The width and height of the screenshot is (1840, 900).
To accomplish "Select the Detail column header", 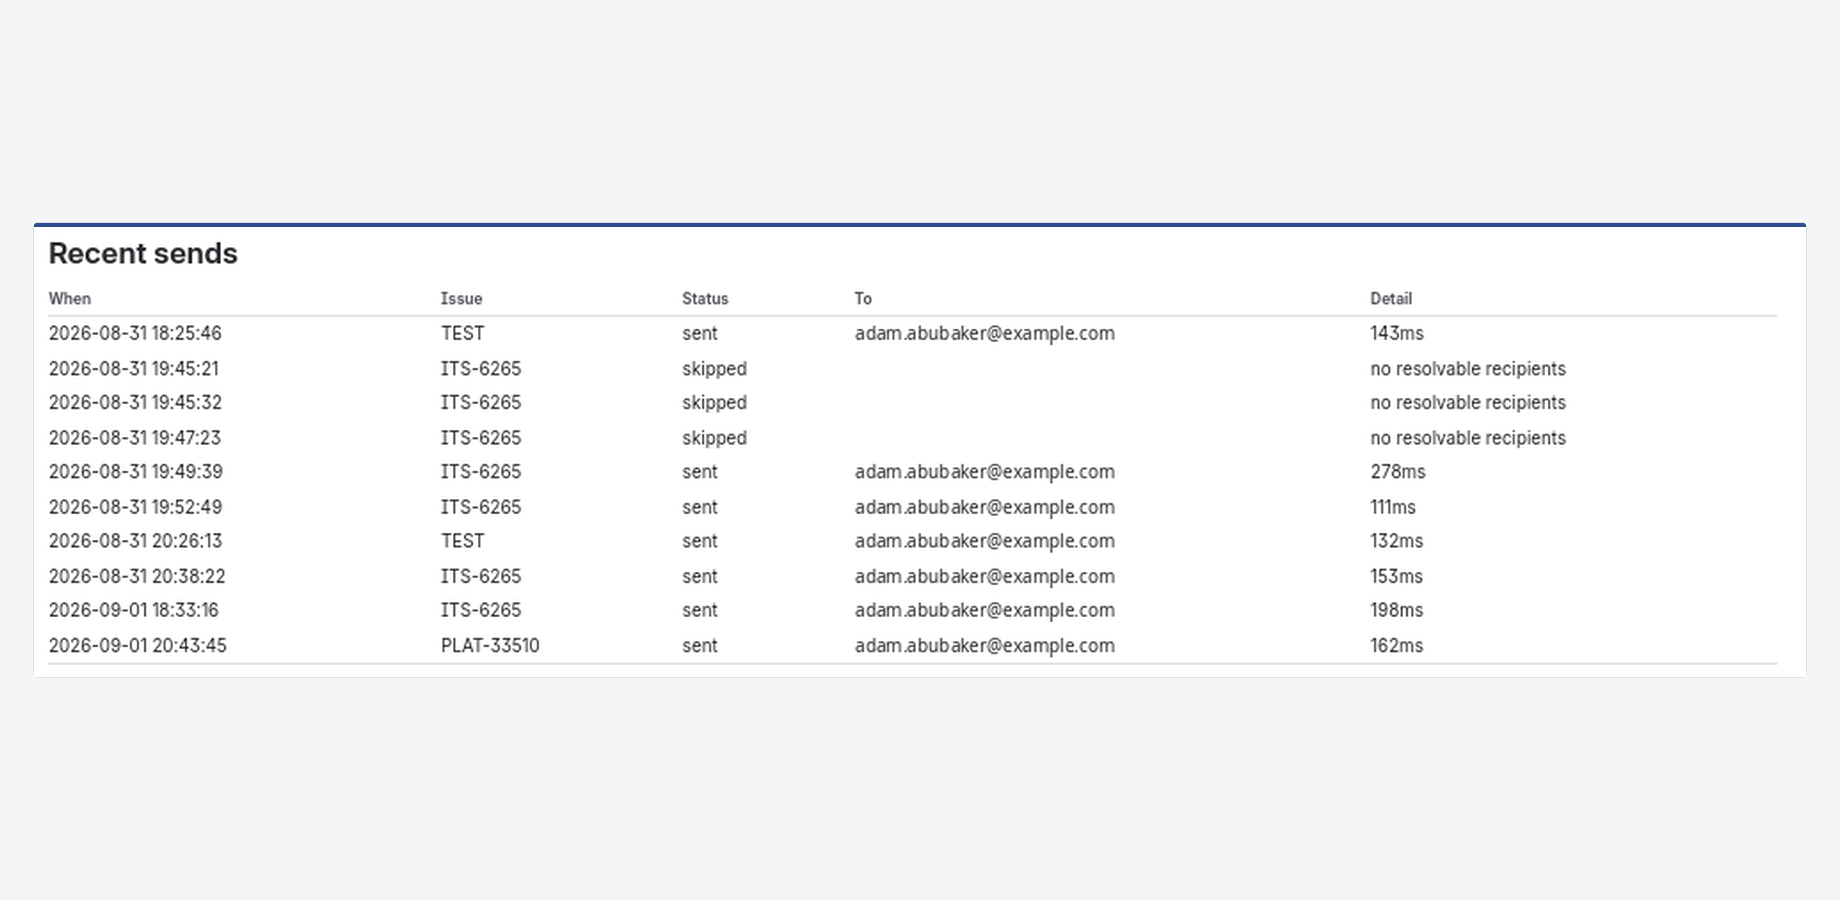I will pyautogui.click(x=1391, y=299).
